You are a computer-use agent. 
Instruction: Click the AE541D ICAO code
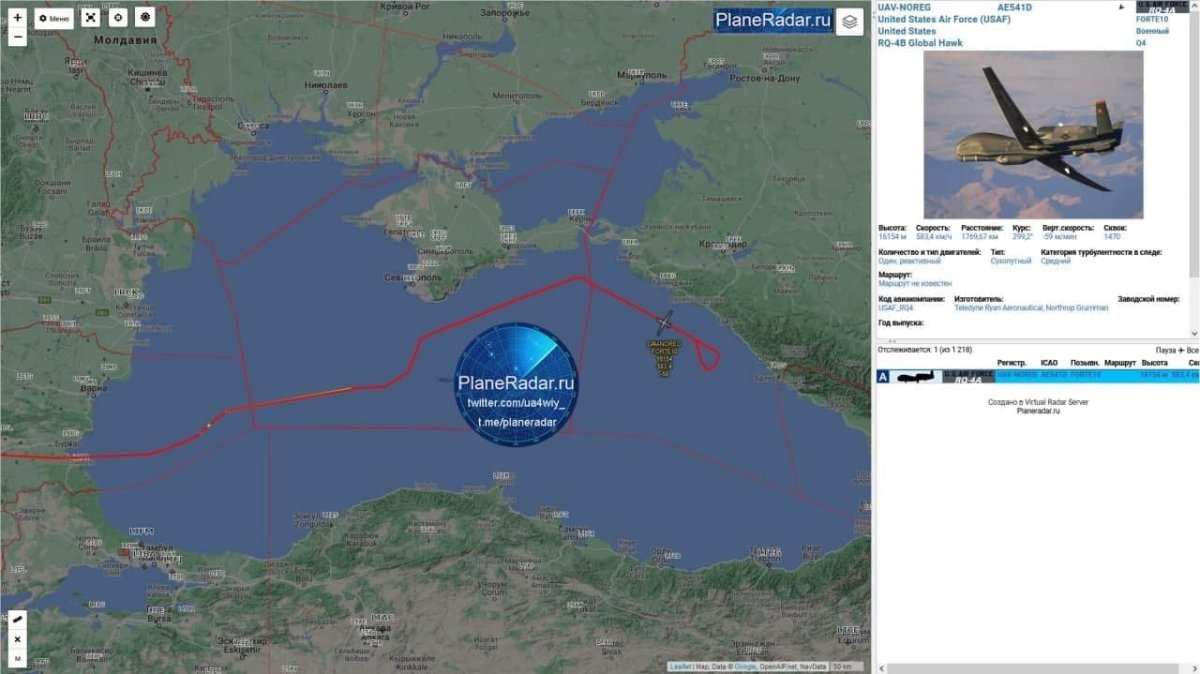click(1014, 8)
